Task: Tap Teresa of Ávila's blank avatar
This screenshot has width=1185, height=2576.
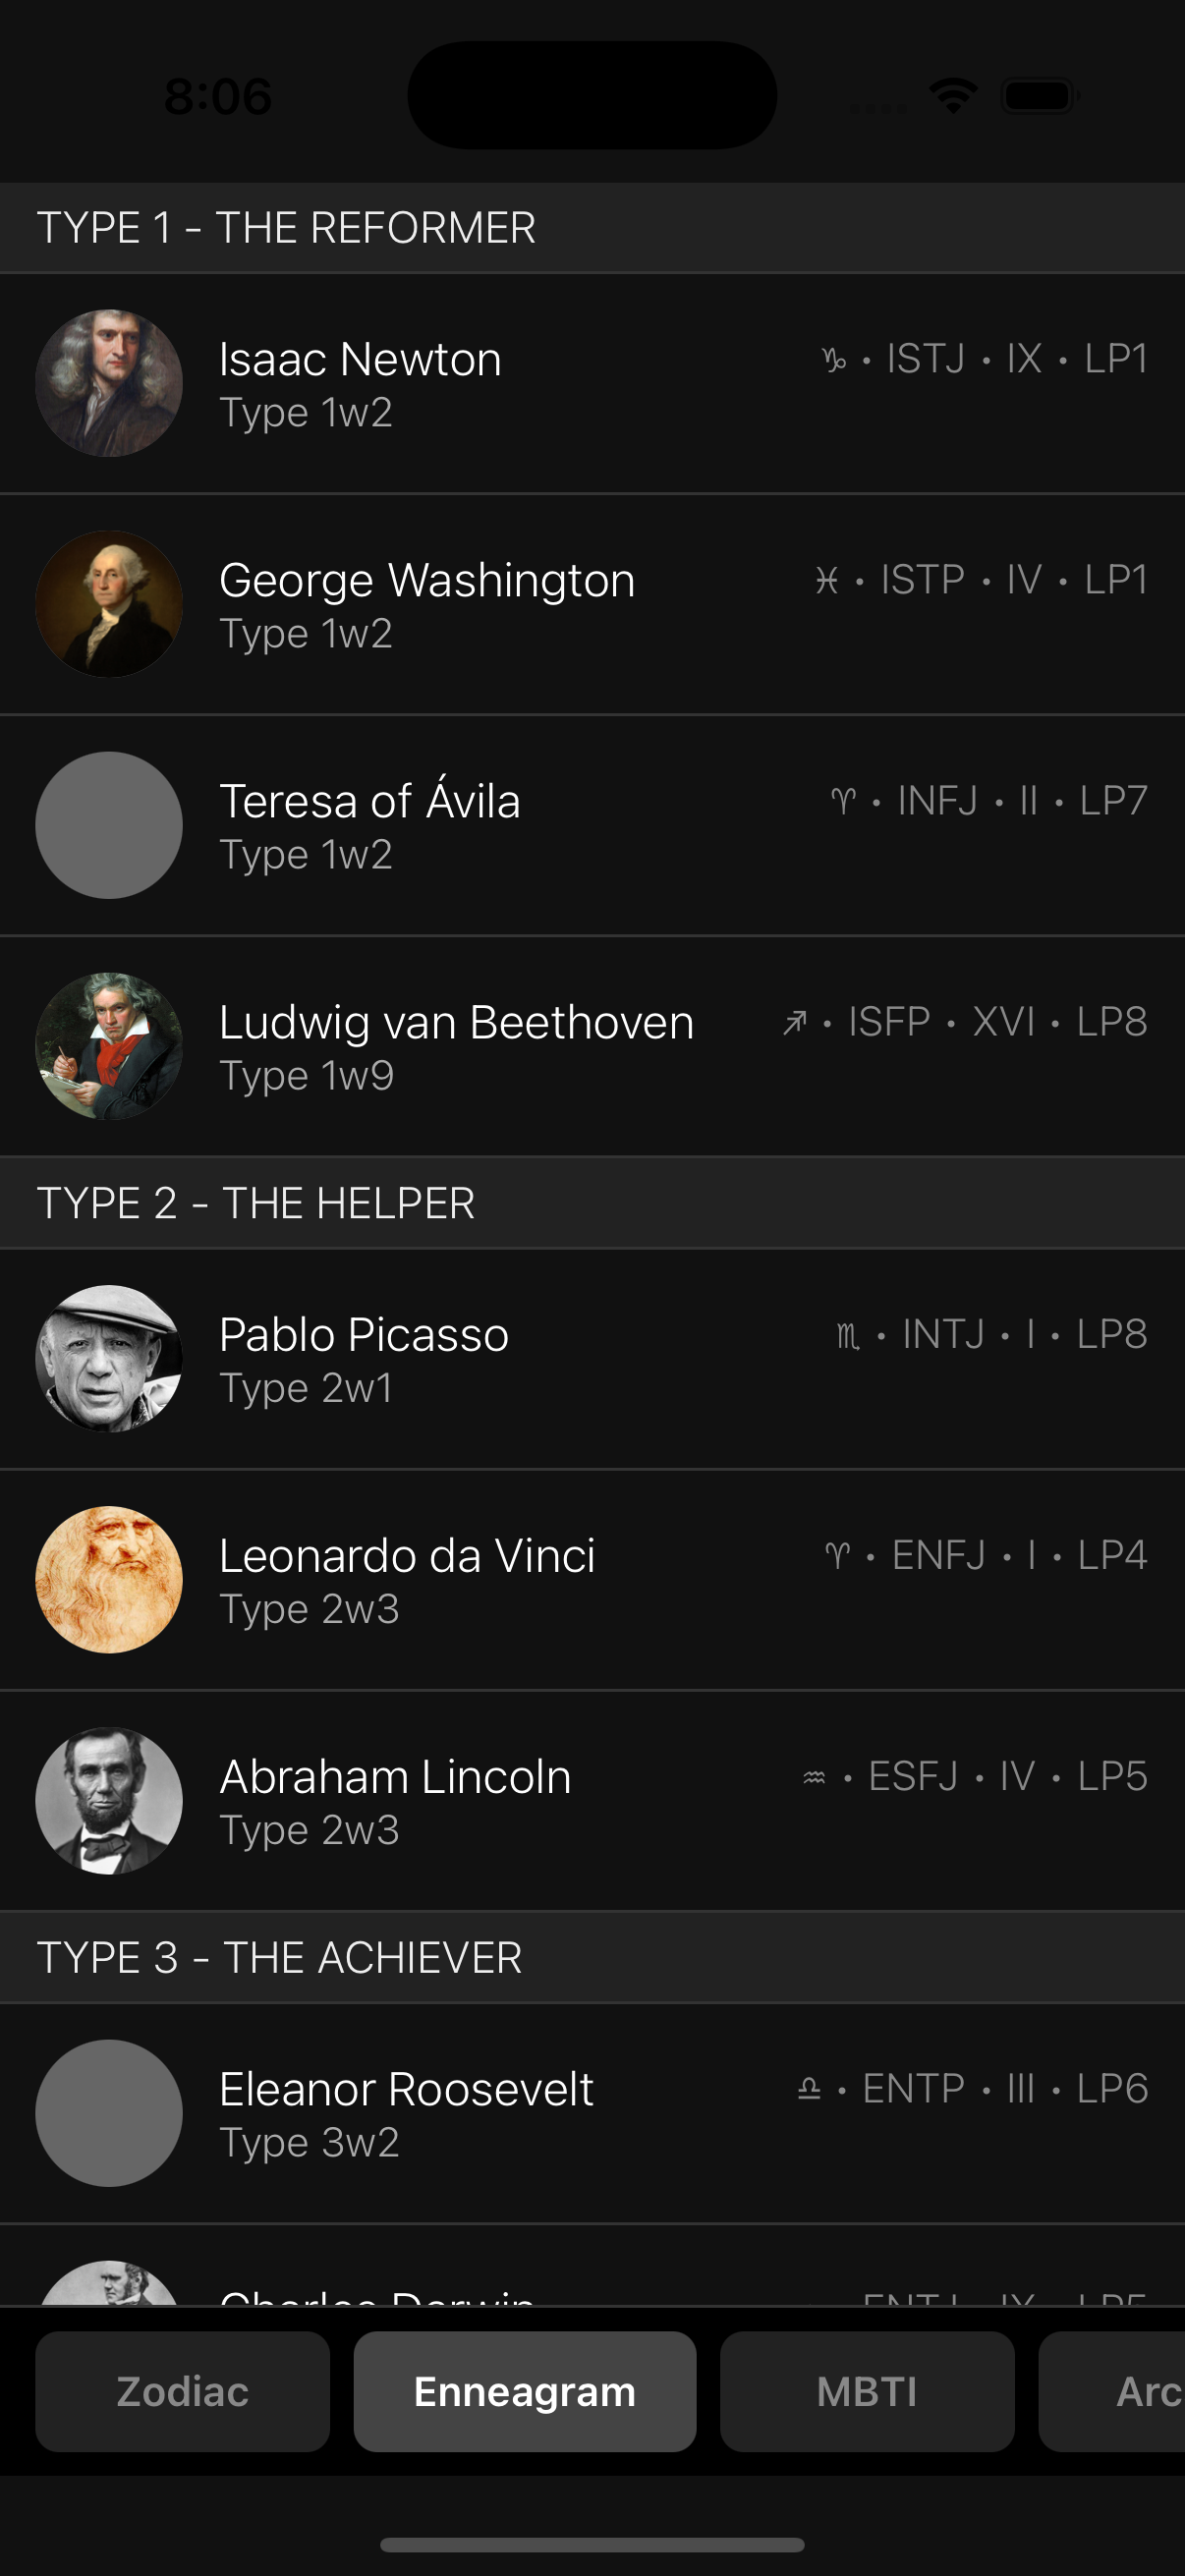Action: pyautogui.click(x=109, y=825)
